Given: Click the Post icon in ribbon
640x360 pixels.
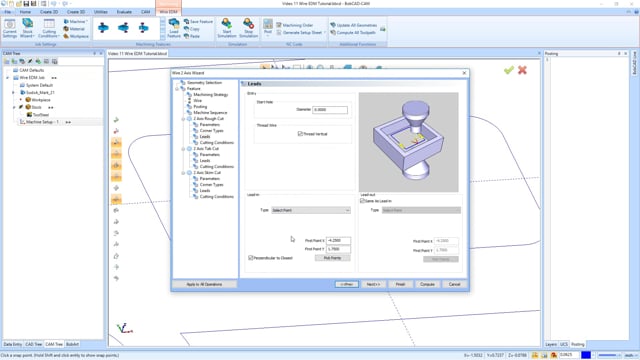Looking at the screenshot, I should pyautogui.click(x=268, y=27).
